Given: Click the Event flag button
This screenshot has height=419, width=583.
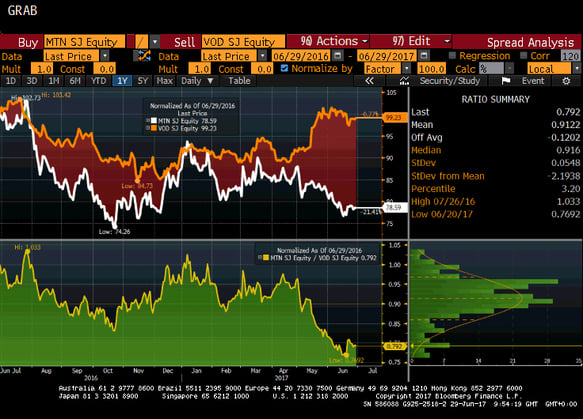Looking at the screenshot, I should 523,81.
